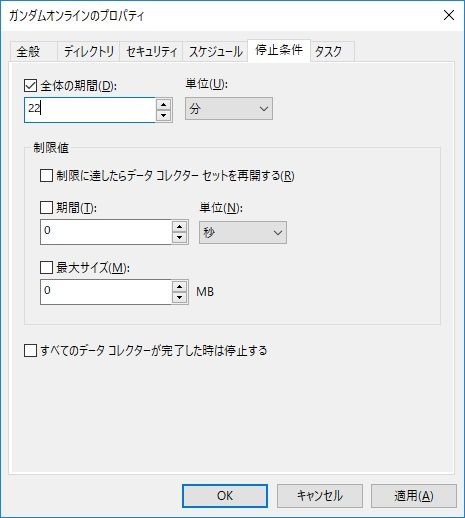Increase 最大サイズ value with up arrow
The height and width of the screenshot is (518, 465).
[179, 287]
